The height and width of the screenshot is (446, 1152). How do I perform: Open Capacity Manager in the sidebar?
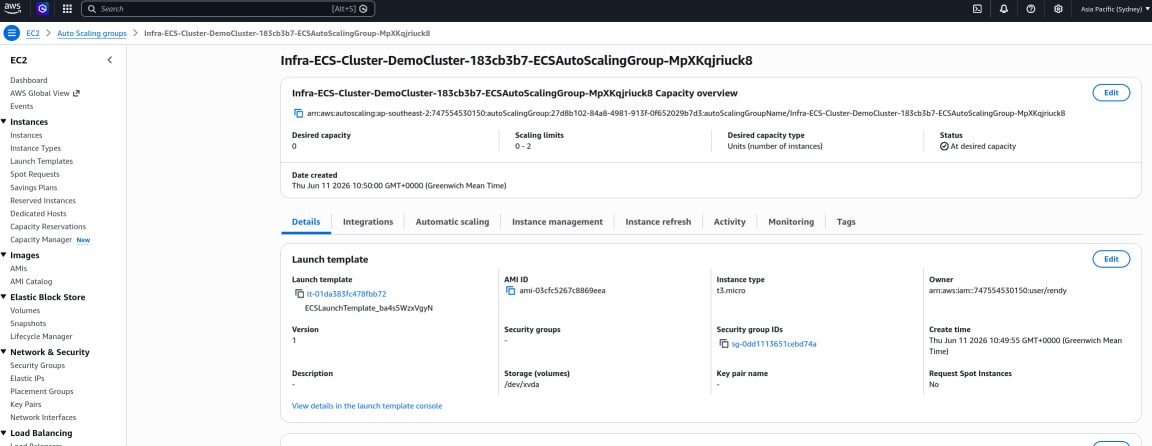[x=41, y=240]
